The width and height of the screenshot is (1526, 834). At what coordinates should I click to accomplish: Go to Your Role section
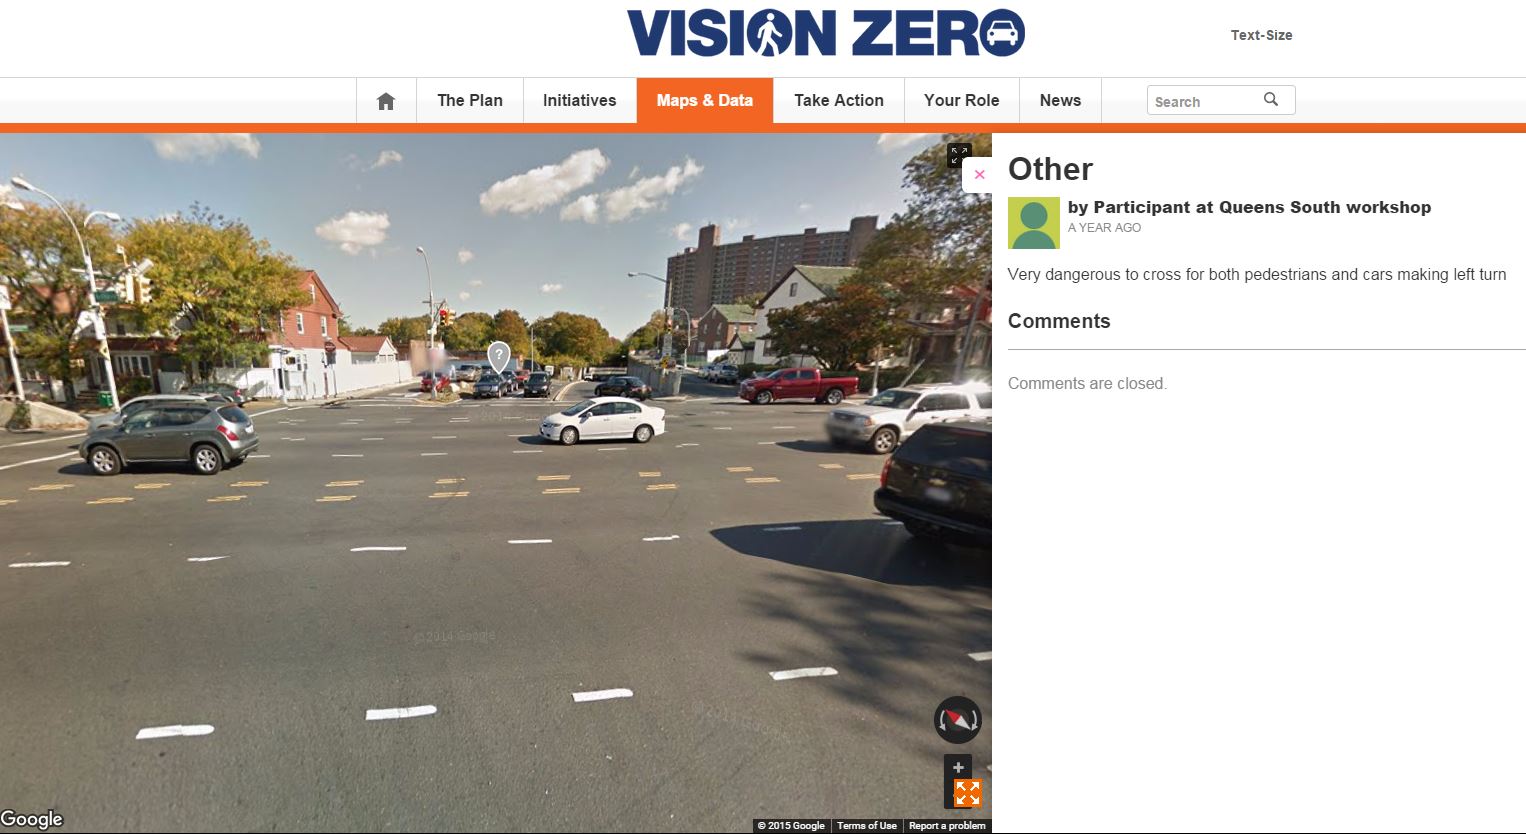[x=962, y=100]
